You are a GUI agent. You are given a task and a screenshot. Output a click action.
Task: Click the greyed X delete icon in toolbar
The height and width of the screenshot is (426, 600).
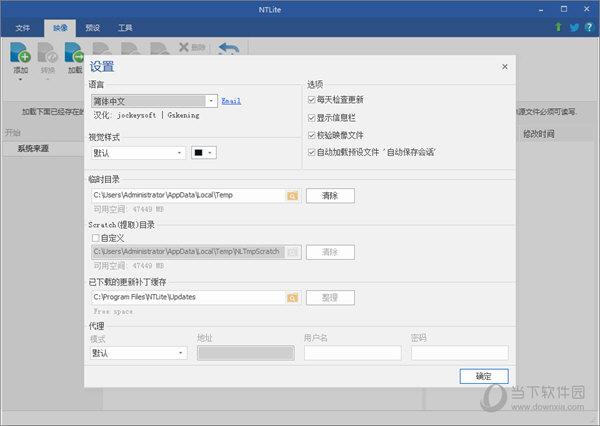(184, 47)
